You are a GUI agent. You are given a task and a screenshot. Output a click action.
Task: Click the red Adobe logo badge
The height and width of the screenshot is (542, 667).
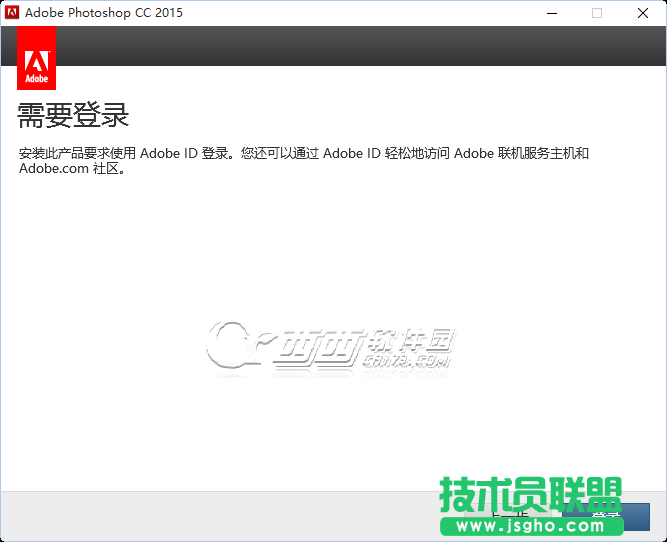[37, 58]
